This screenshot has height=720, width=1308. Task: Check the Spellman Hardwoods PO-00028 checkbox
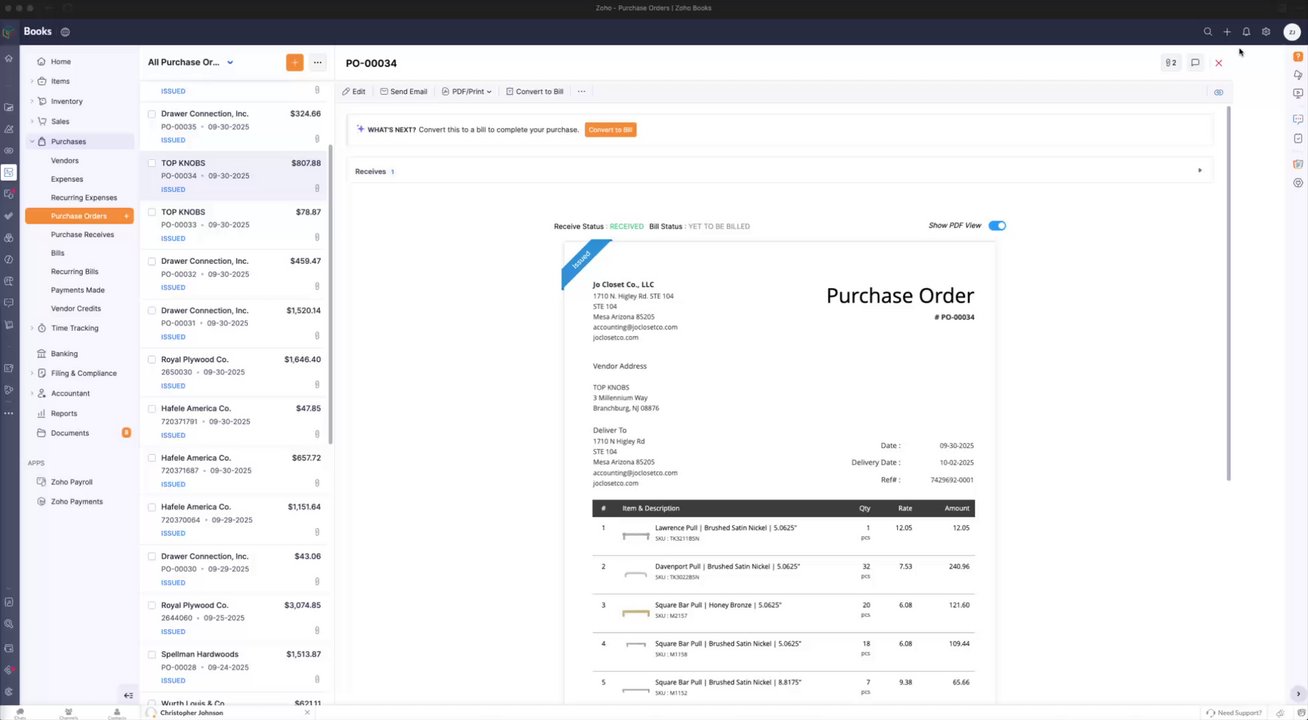coord(152,654)
